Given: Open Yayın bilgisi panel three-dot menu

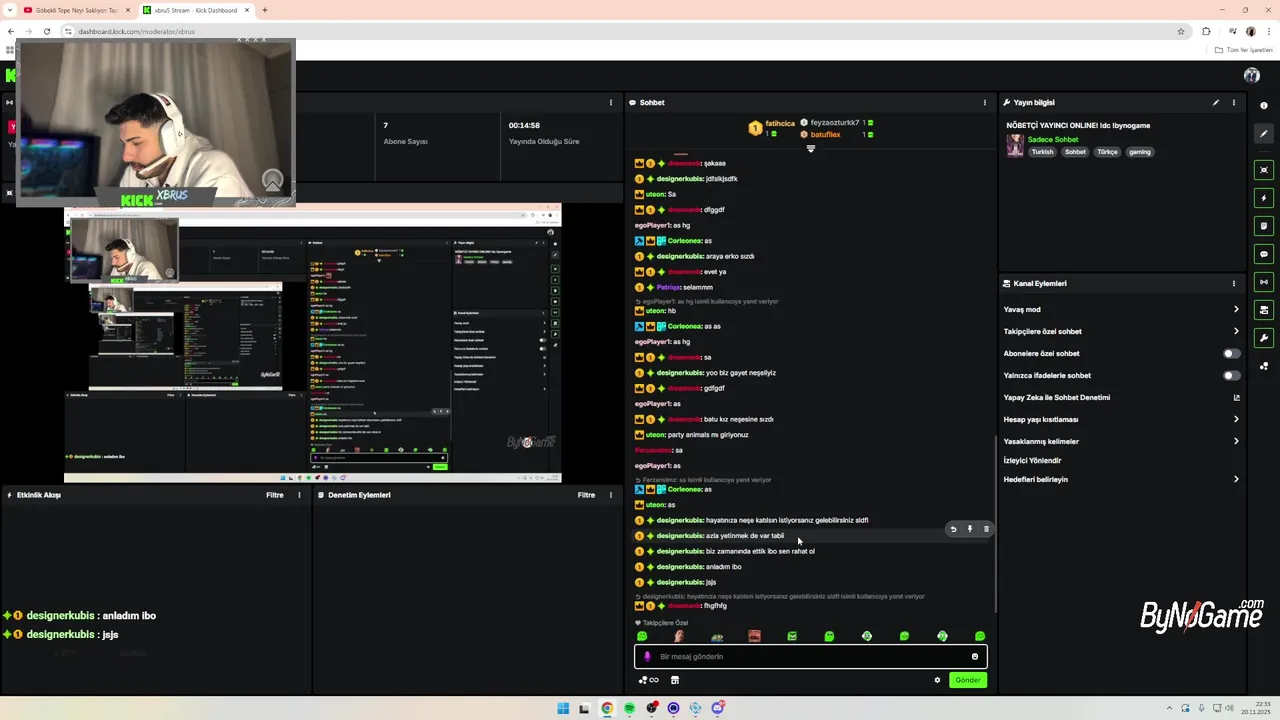Looking at the screenshot, I should 1234,102.
